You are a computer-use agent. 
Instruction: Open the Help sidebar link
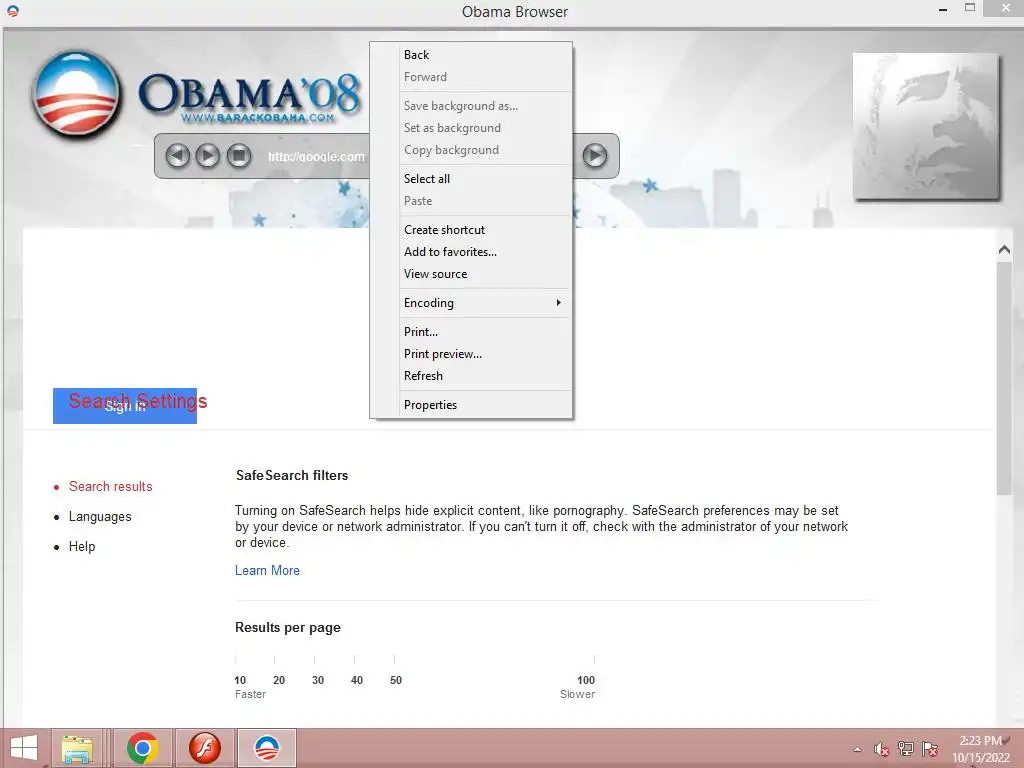[x=82, y=547]
